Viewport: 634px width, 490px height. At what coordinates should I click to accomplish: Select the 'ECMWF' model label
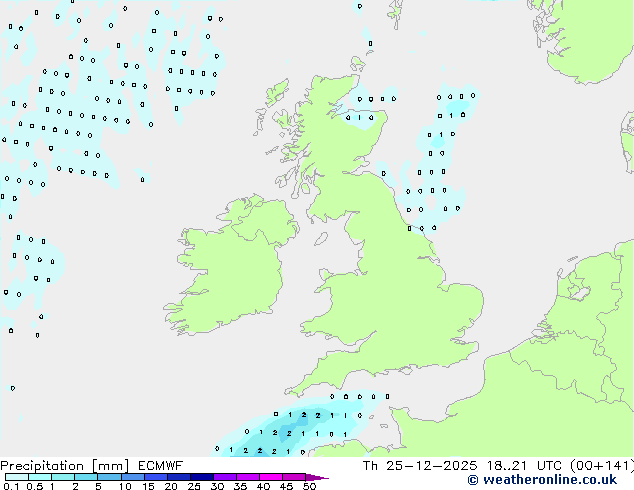(x=161, y=466)
